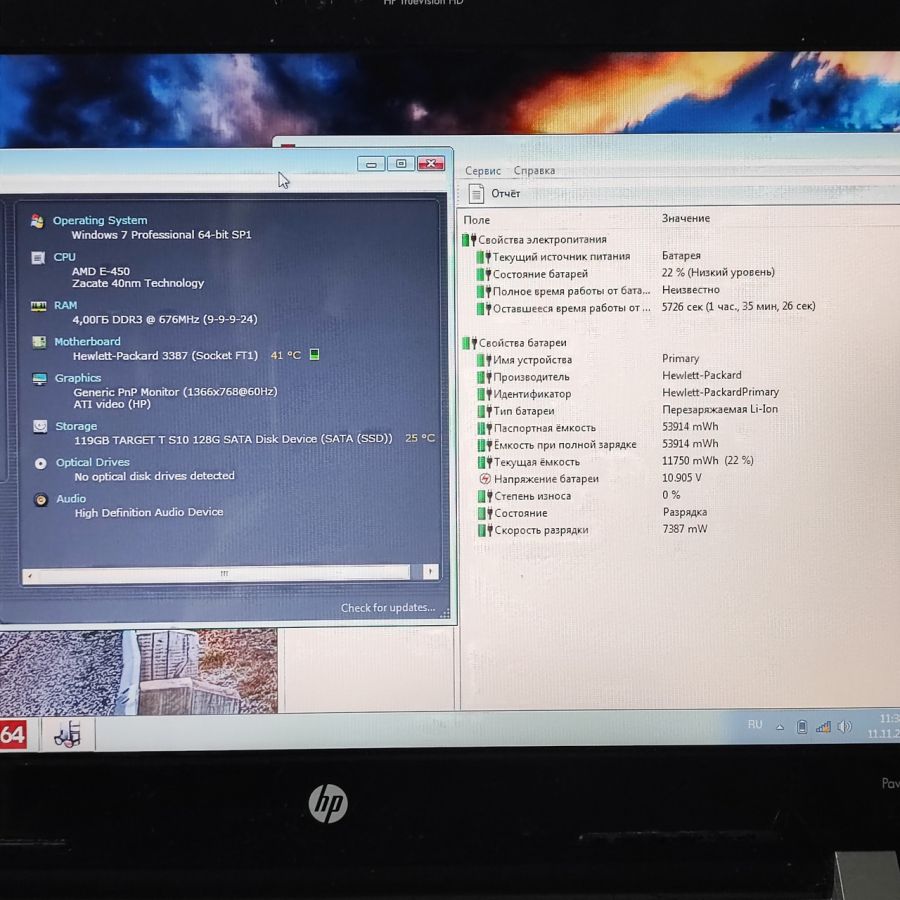Click the Graphics monitor icon
Viewport: 900px width, 900px height.
(40, 379)
